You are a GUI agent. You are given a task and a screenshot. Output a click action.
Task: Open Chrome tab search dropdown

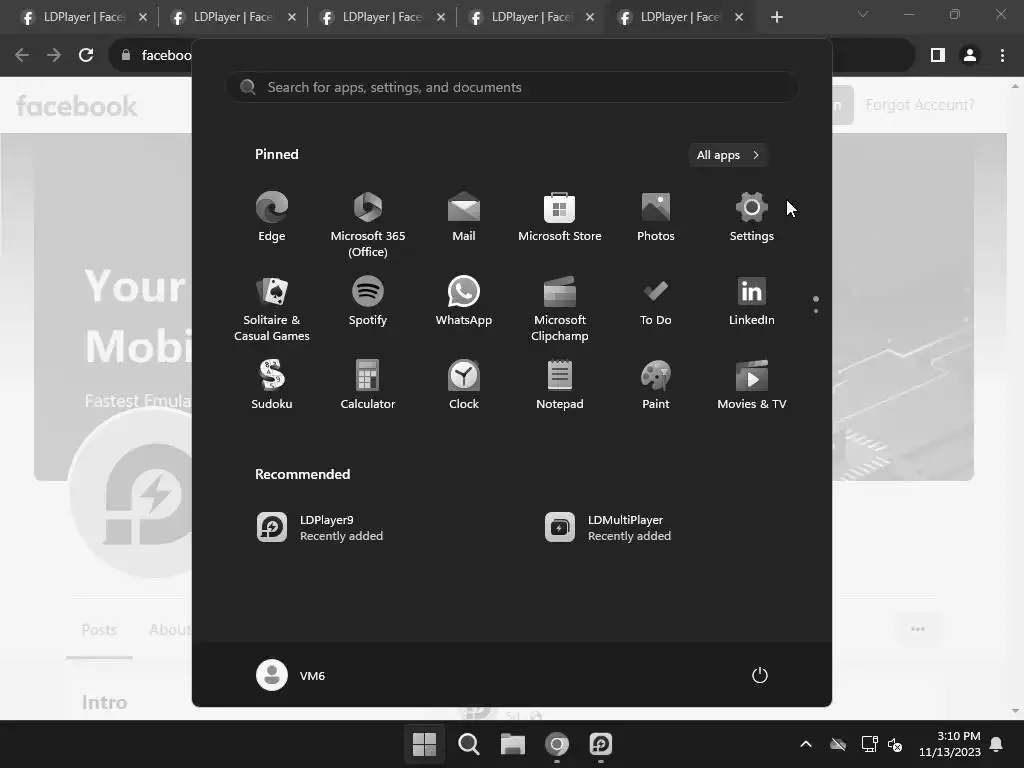pos(863,14)
